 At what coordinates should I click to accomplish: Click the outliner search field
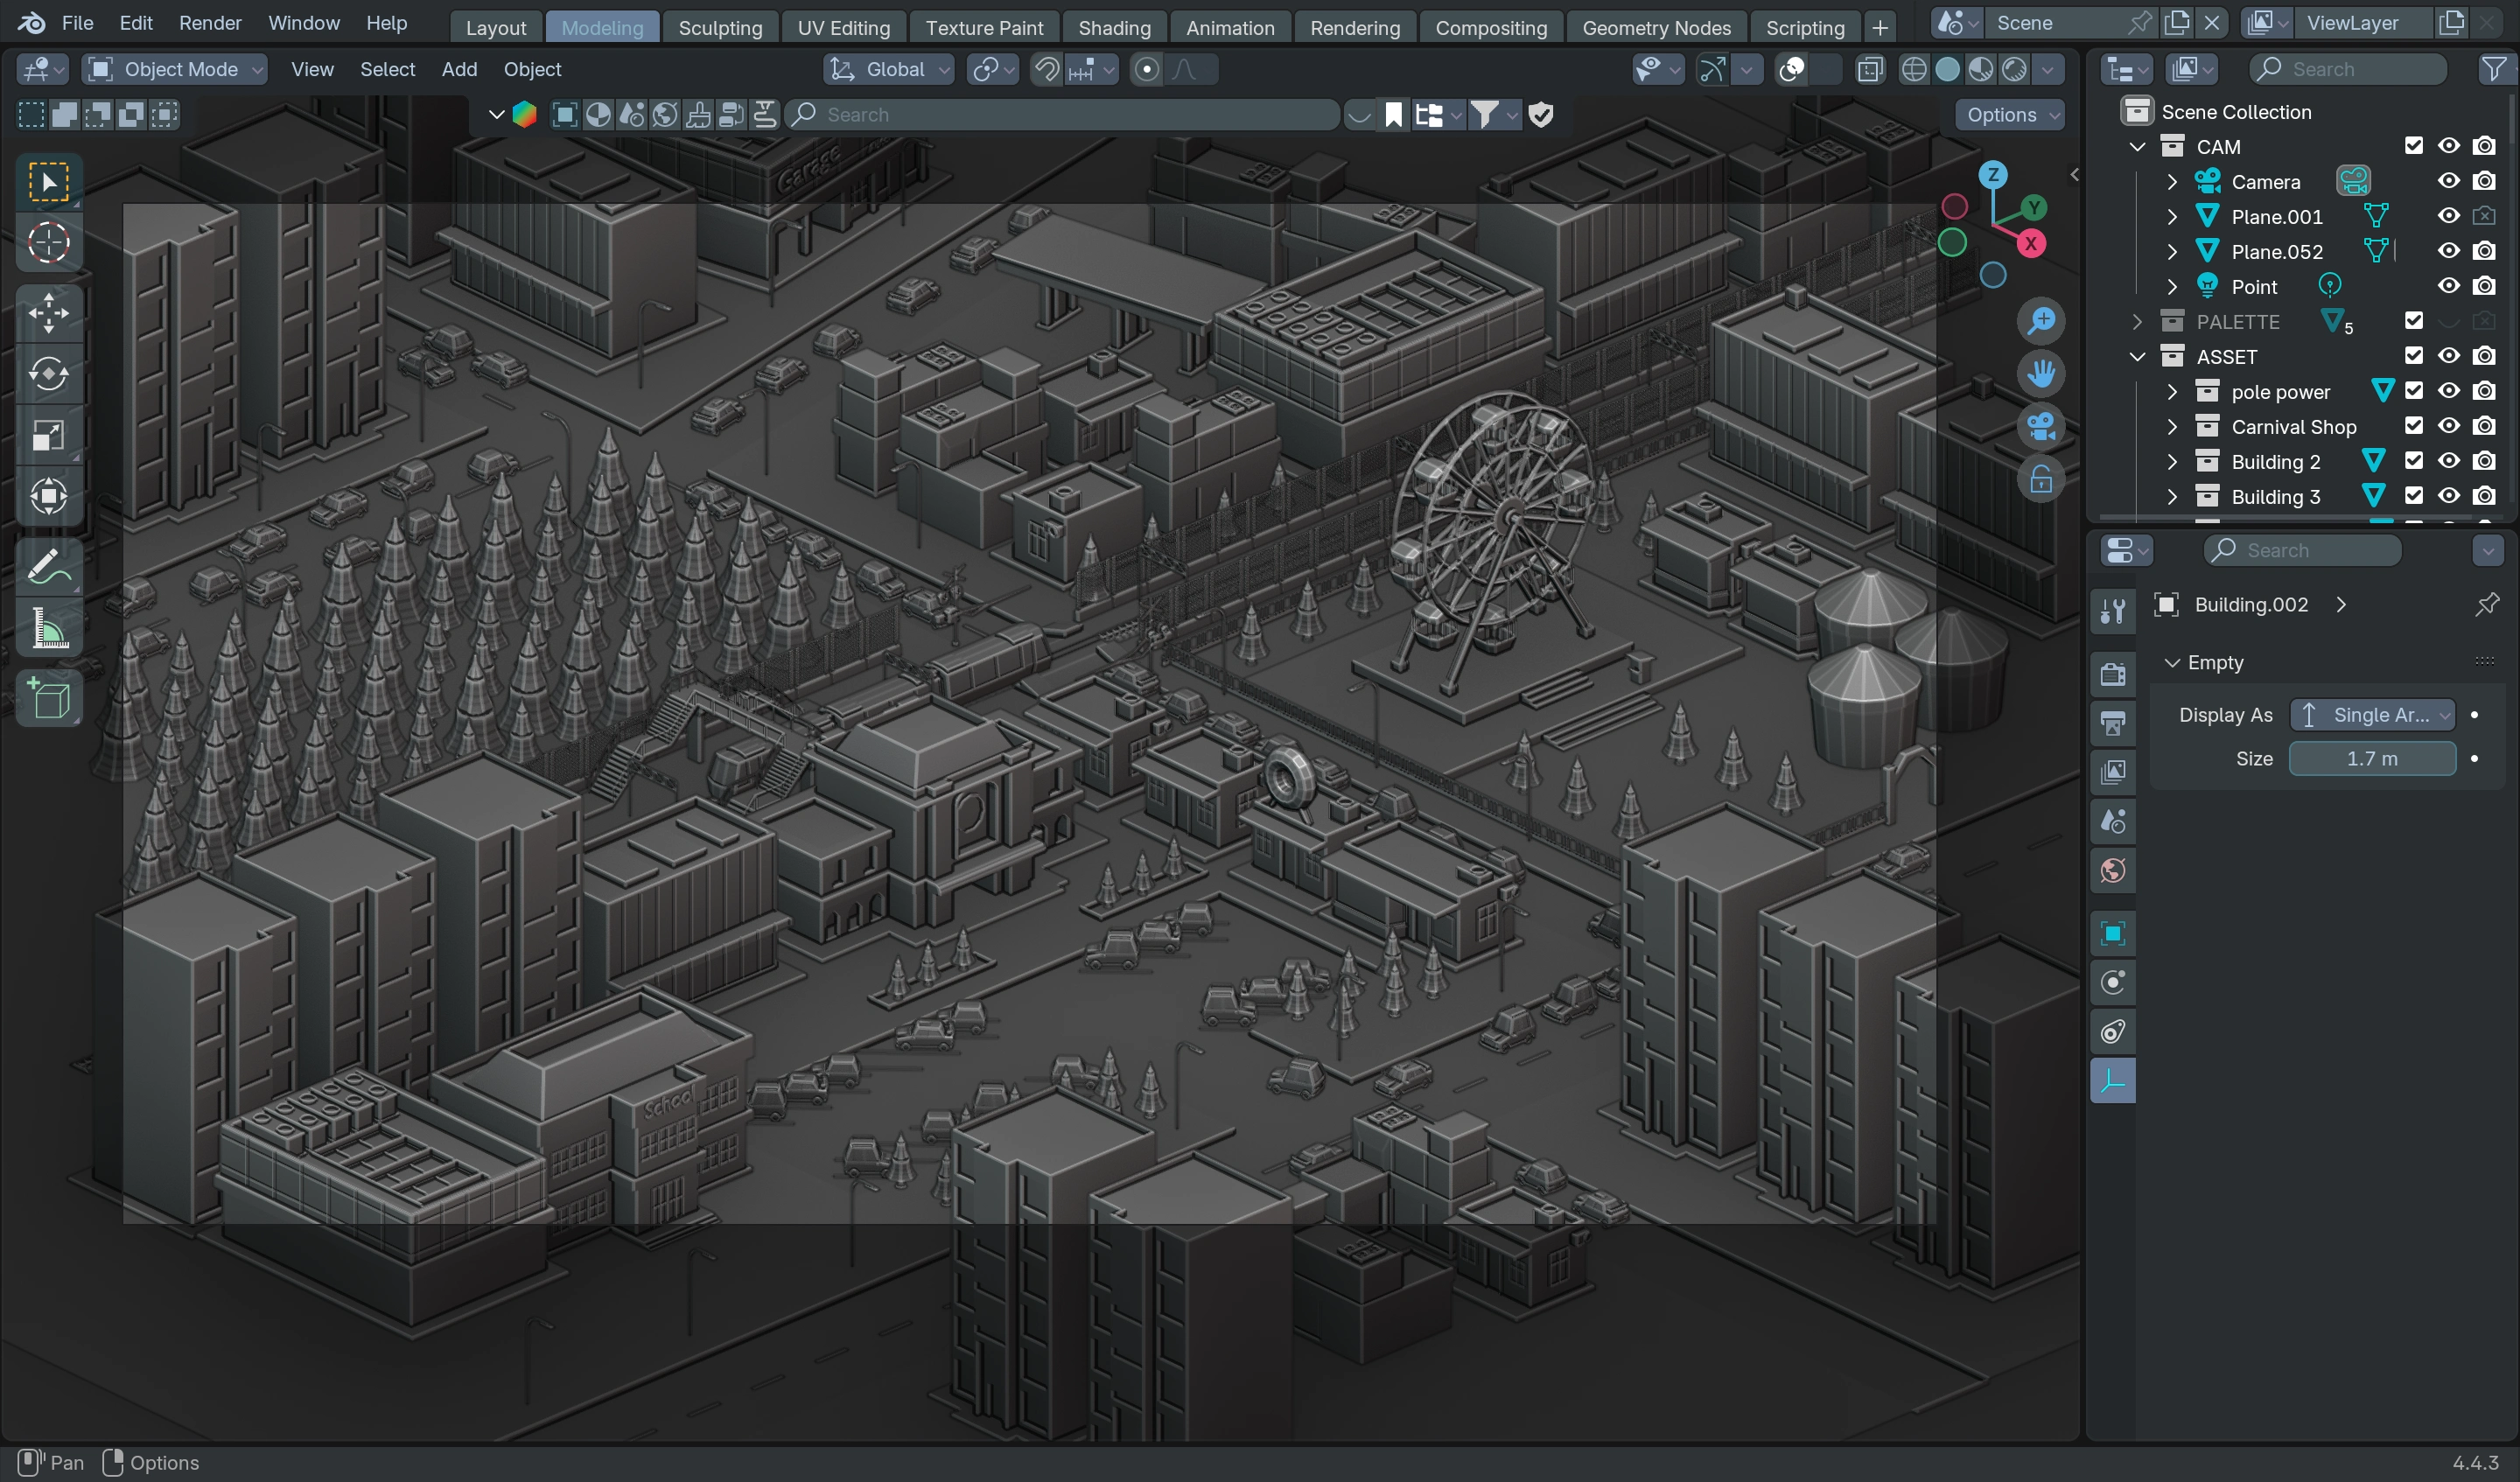tap(2347, 69)
